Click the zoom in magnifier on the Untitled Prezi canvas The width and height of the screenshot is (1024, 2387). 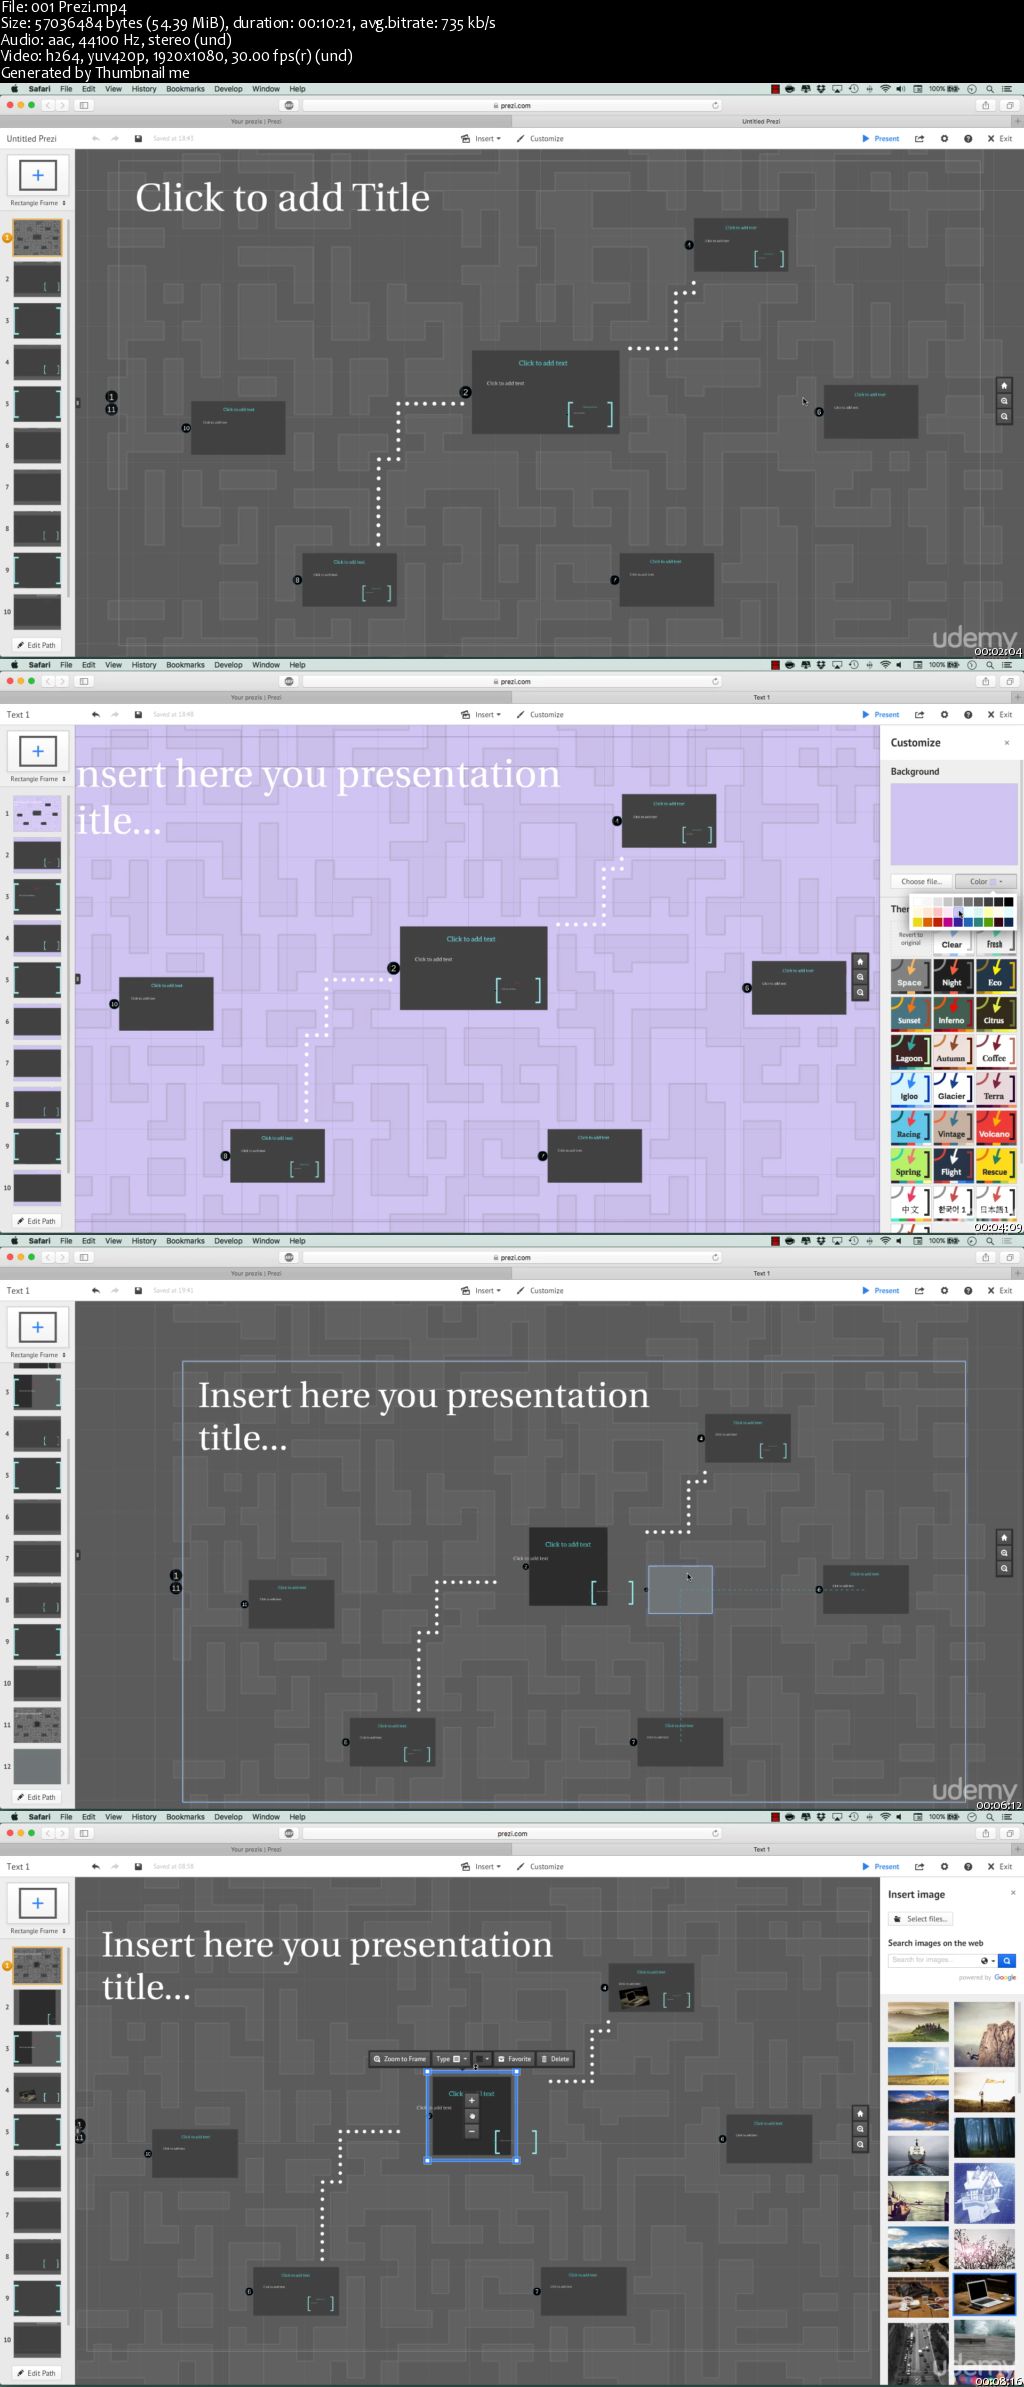tap(1005, 401)
